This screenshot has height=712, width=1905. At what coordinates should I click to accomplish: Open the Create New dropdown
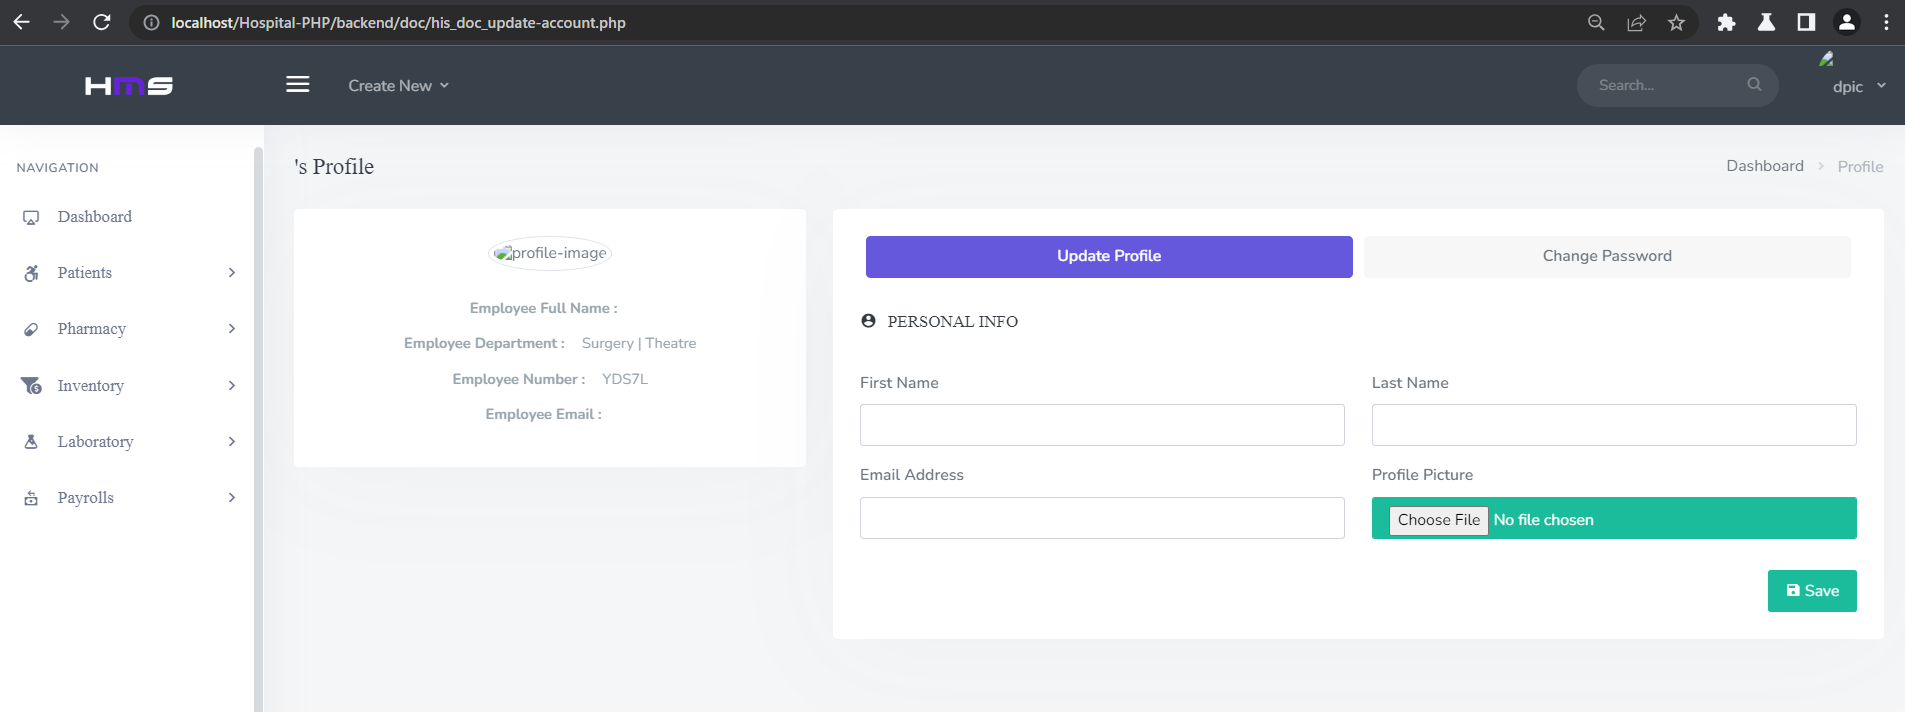click(398, 86)
